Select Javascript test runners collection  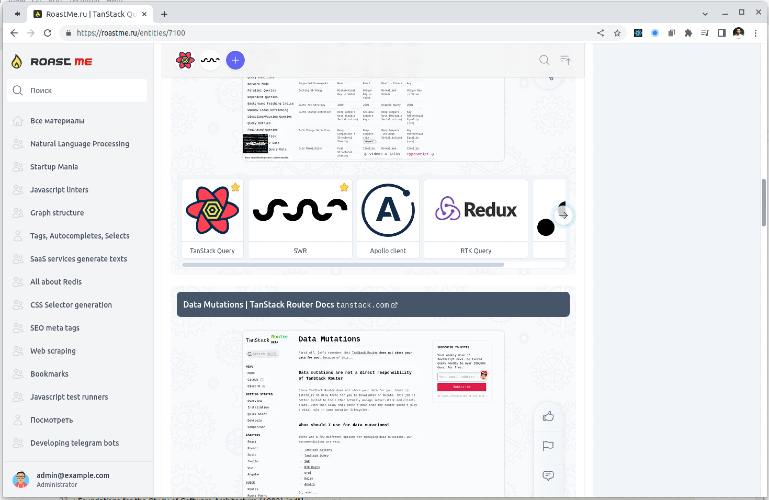pos(69,397)
